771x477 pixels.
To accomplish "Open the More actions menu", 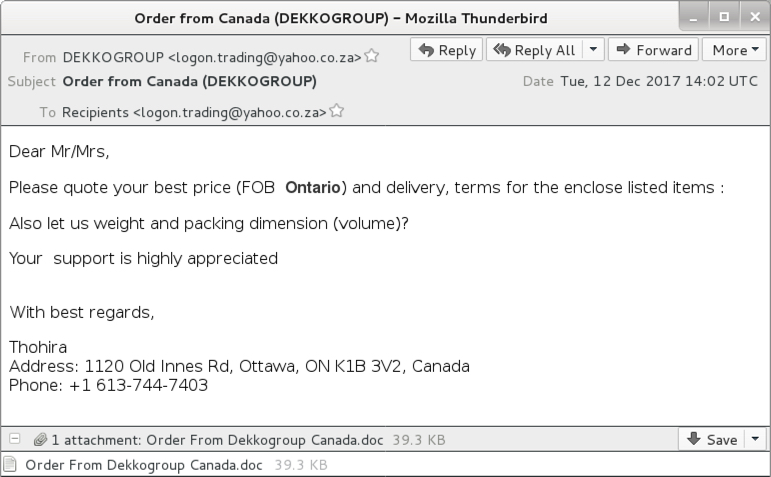I will [734, 50].
